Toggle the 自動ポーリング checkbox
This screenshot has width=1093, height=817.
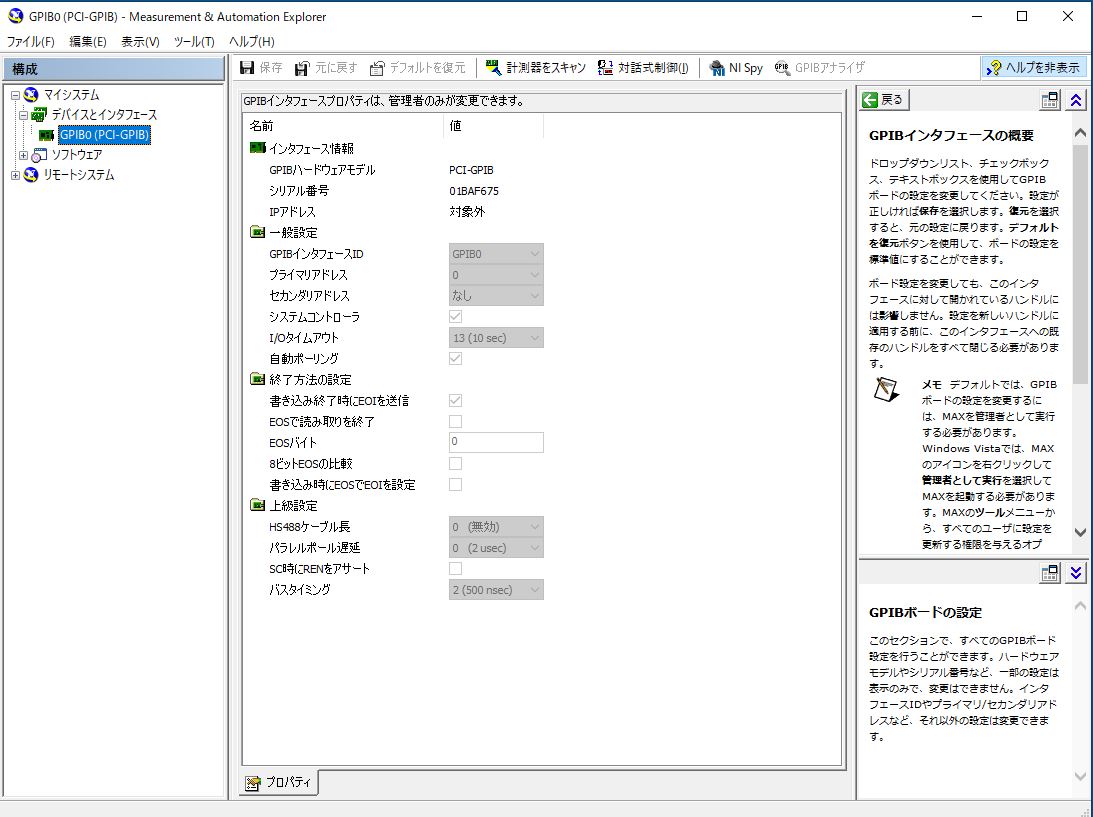pyautogui.click(x=455, y=358)
